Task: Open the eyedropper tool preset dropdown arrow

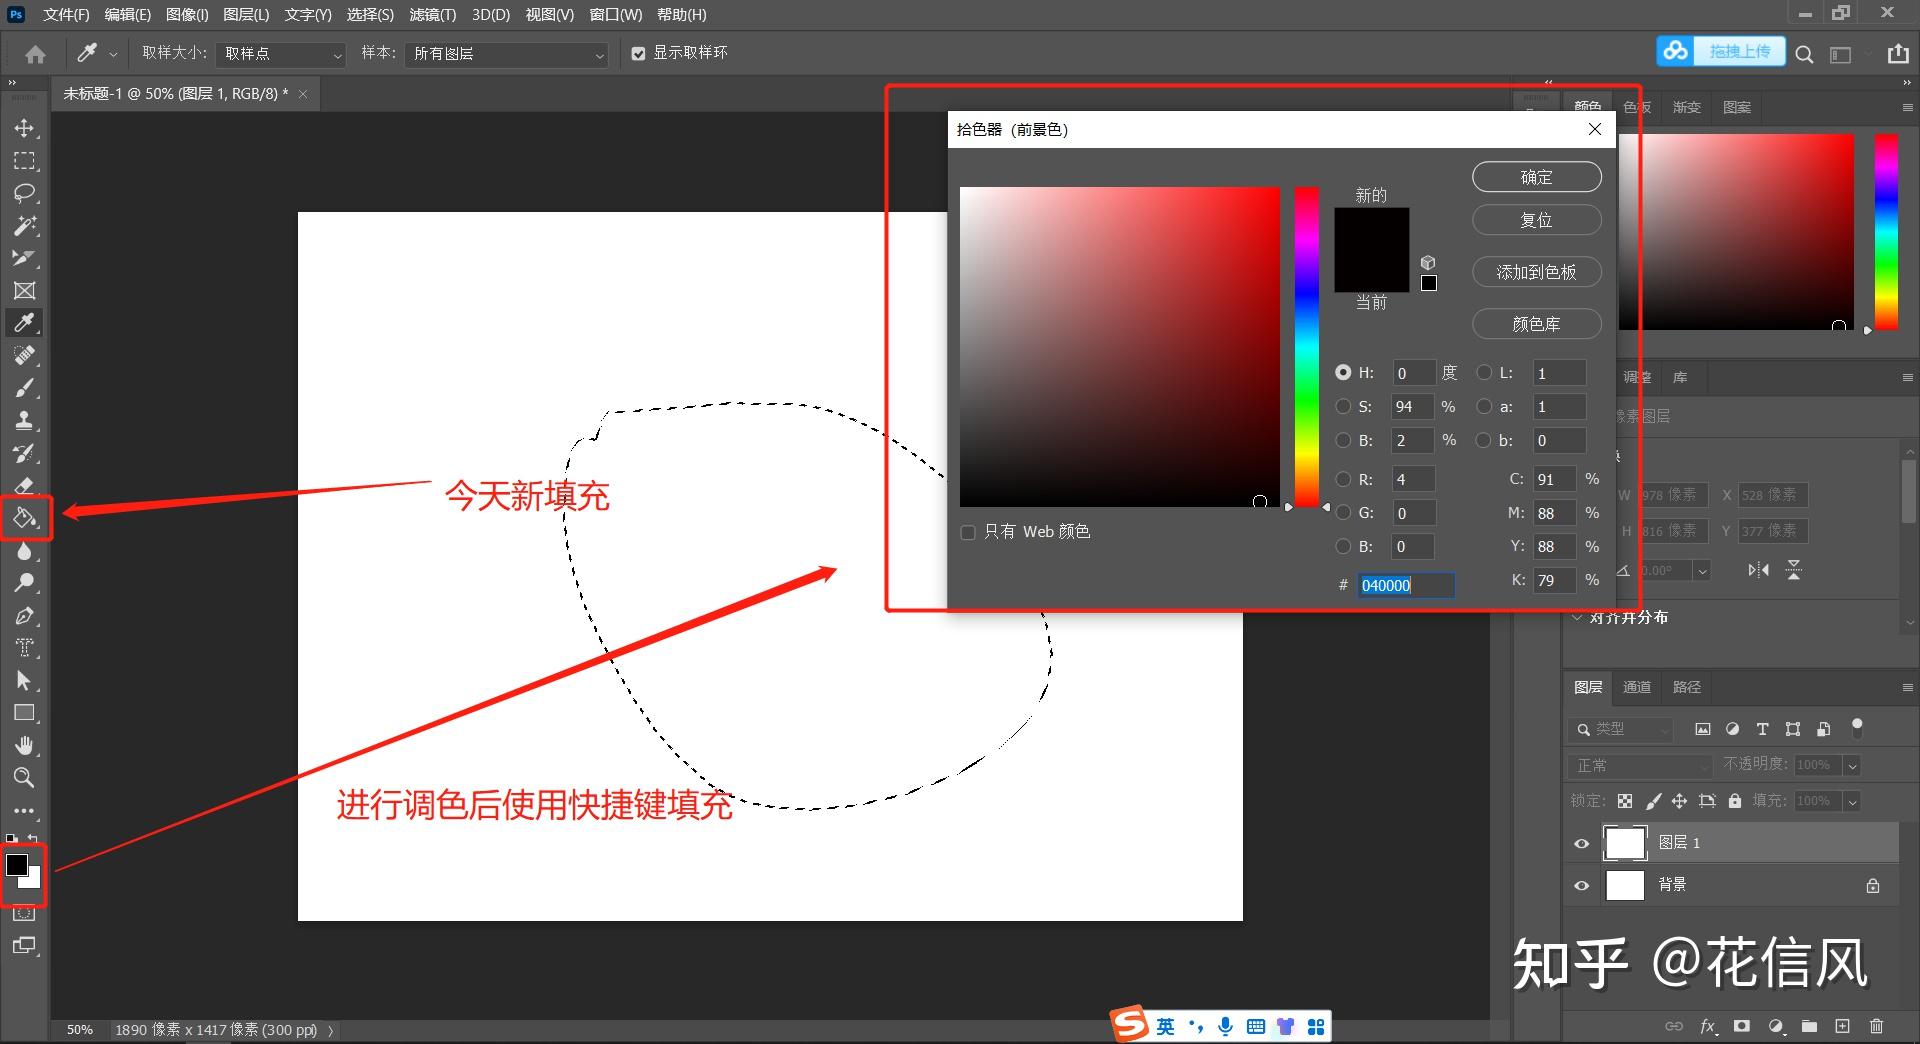Action: (x=113, y=54)
